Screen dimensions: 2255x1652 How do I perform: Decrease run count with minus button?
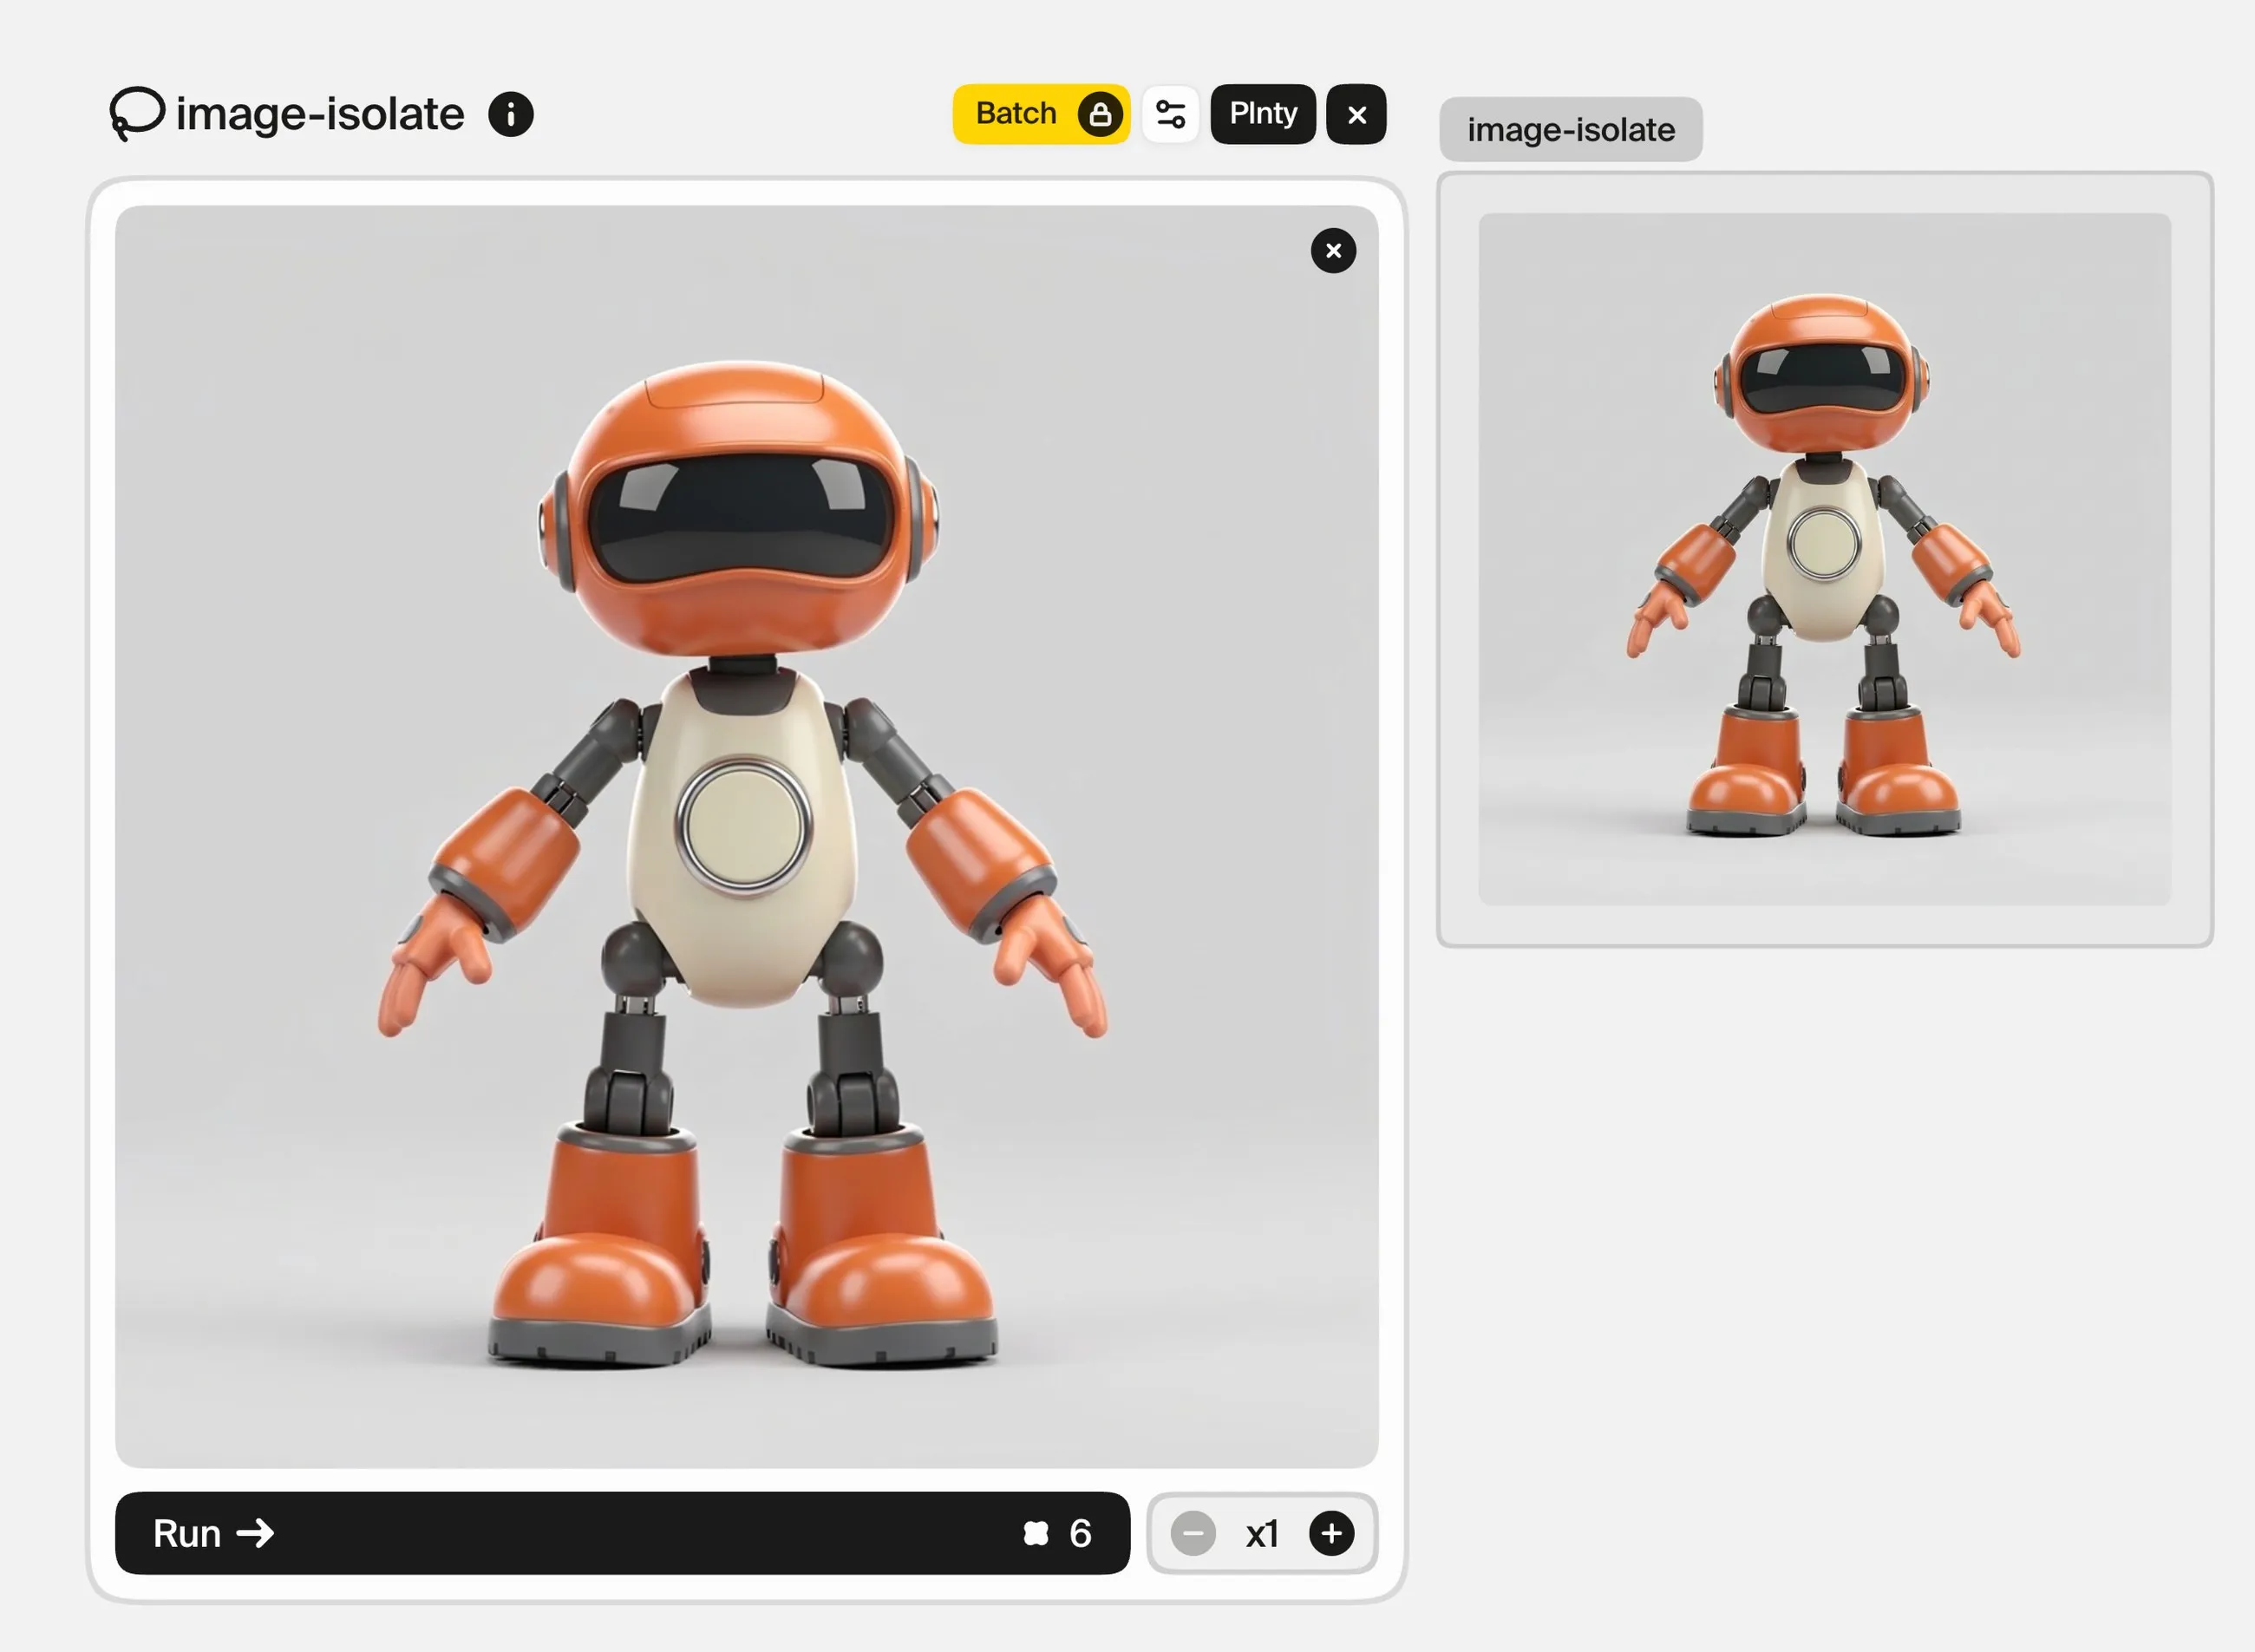pyautogui.click(x=1193, y=1533)
